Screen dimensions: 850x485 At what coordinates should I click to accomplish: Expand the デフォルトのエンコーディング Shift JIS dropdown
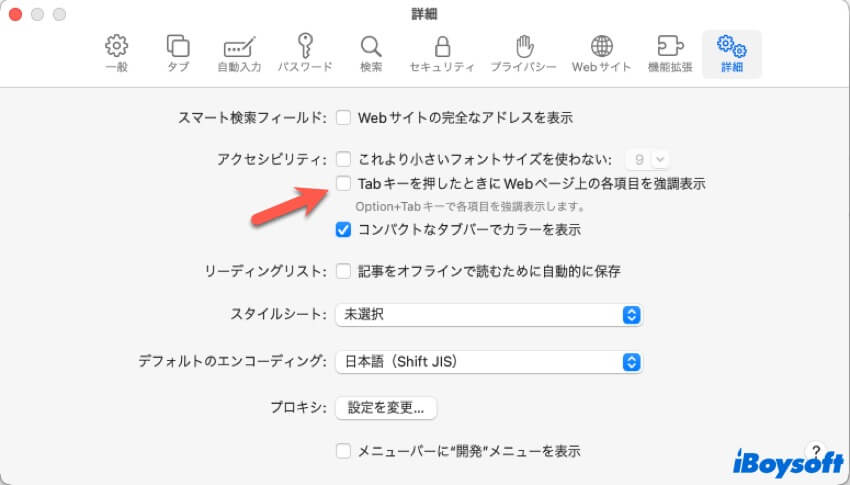pyautogui.click(x=489, y=361)
